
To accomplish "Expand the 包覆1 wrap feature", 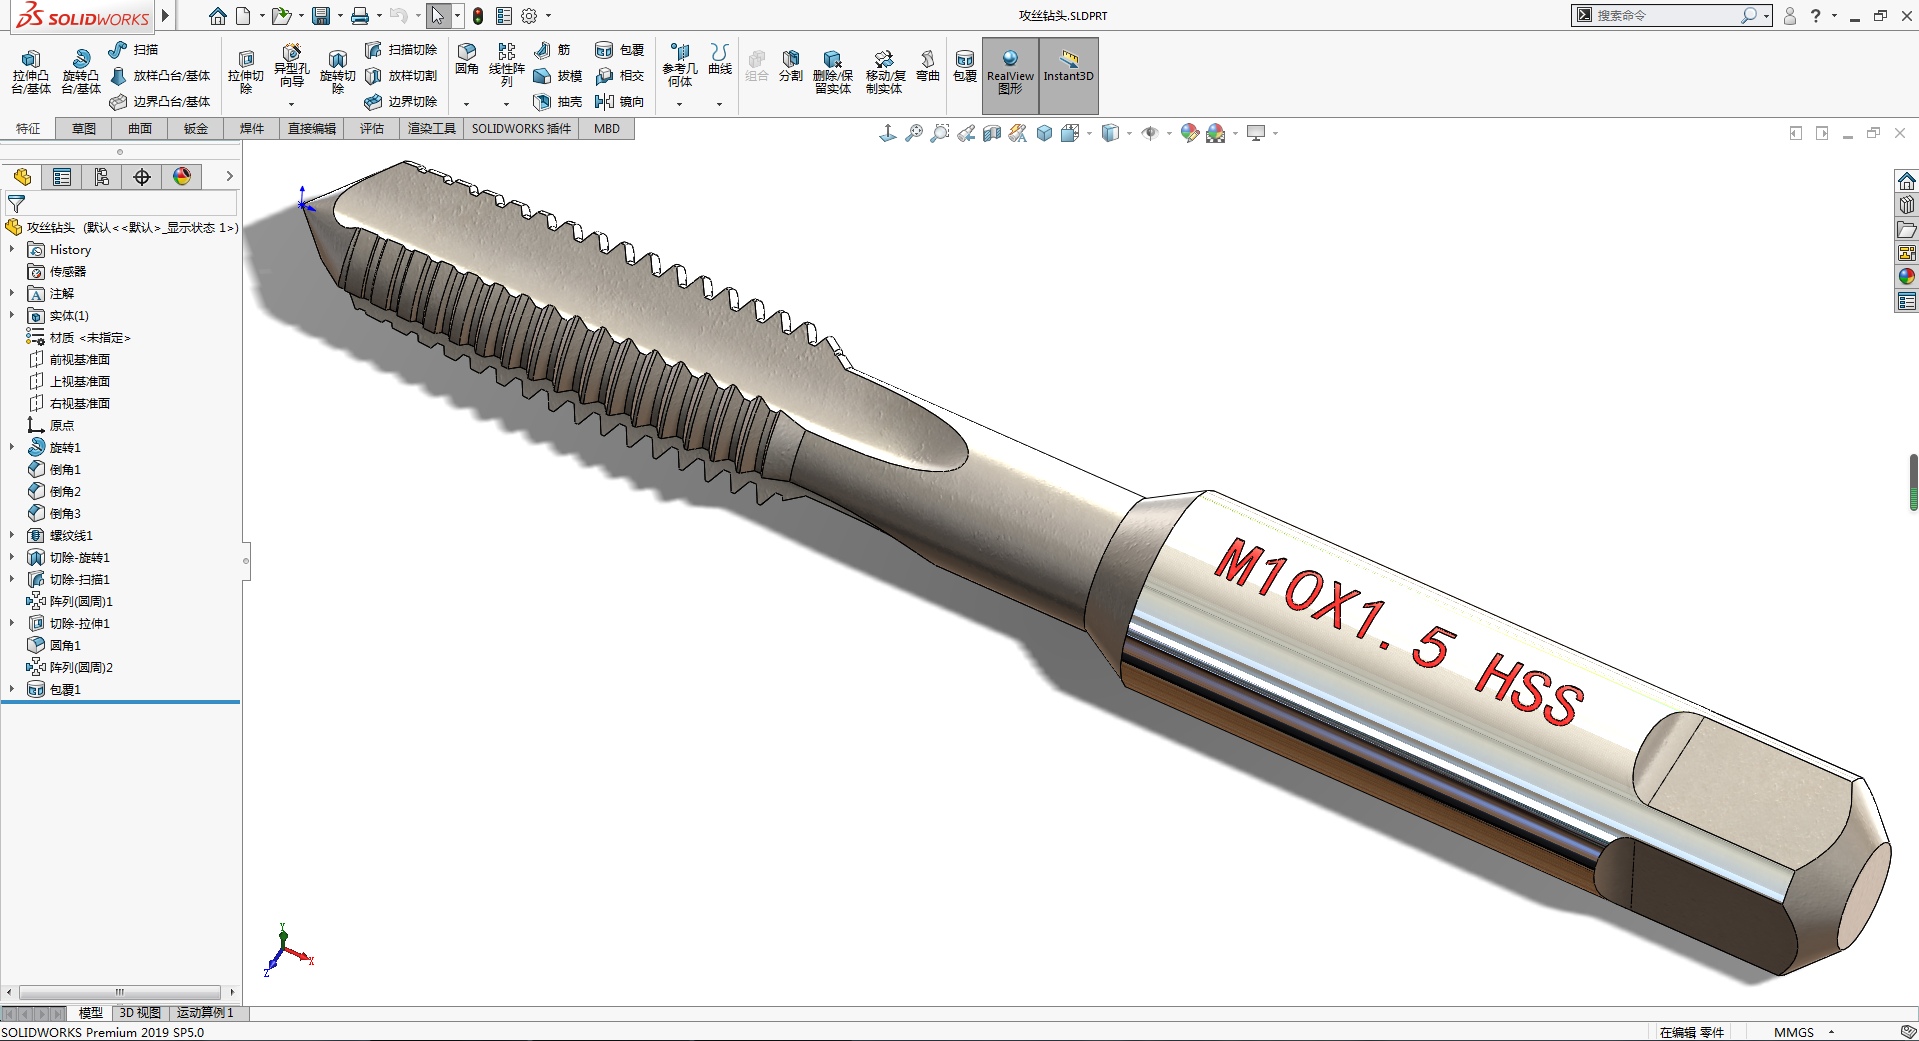I will click(12, 689).
